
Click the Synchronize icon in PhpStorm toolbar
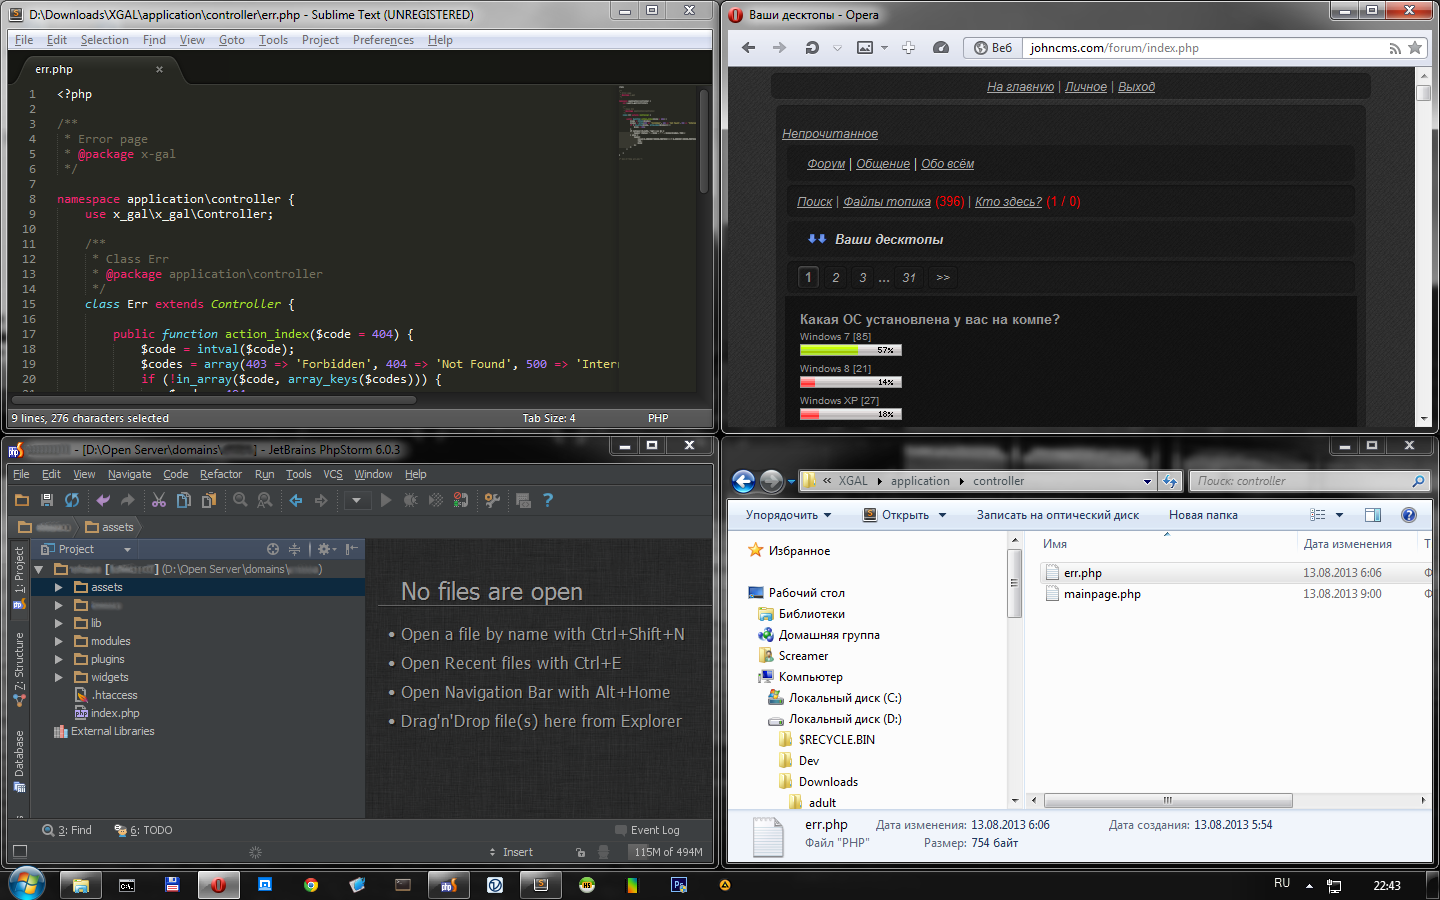coord(72,500)
